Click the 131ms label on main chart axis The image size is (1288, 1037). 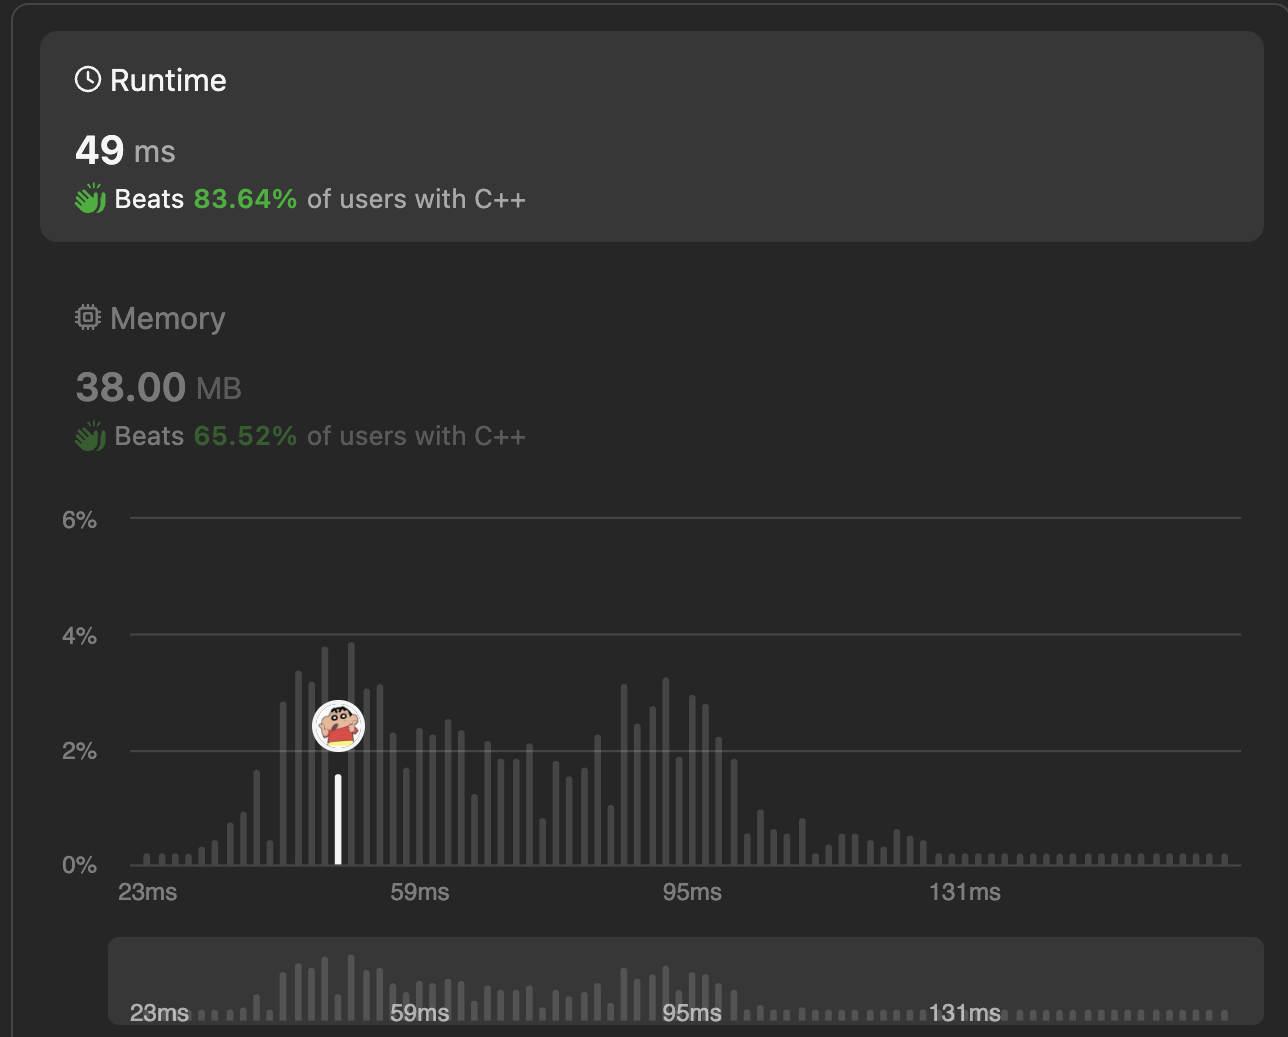pos(965,892)
